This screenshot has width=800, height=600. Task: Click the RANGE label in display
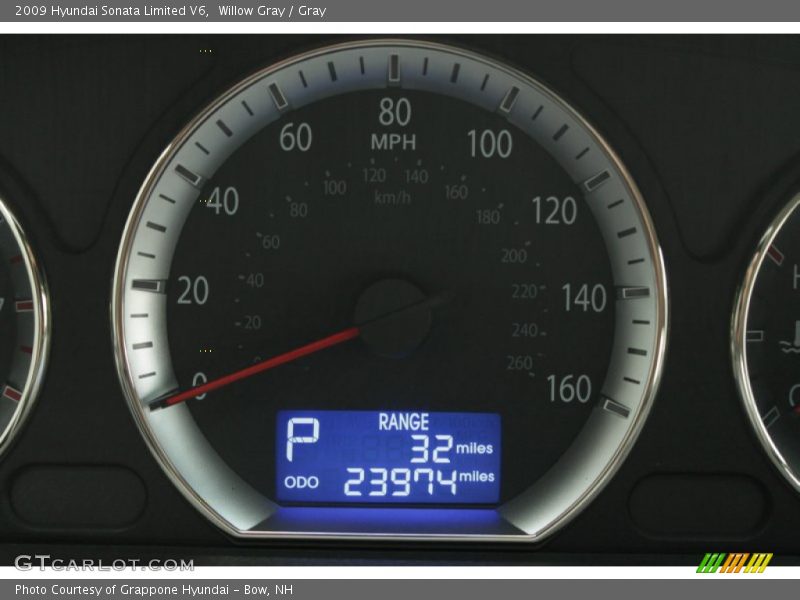403,422
